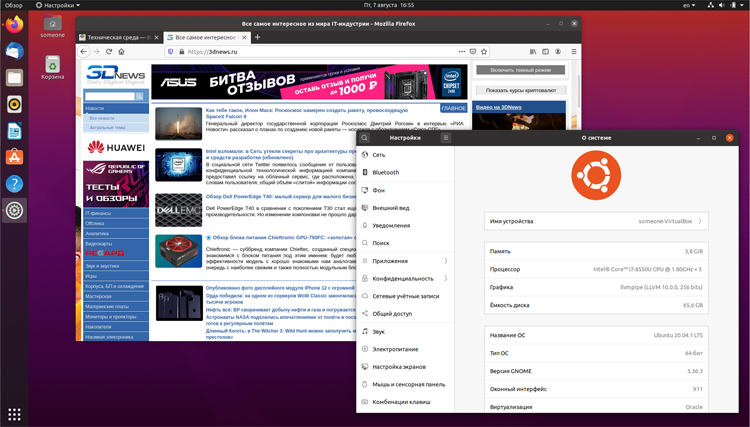This screenshot has height=427, width=750.
Task: Open Обзор activities overview
Action: point(14,5)
